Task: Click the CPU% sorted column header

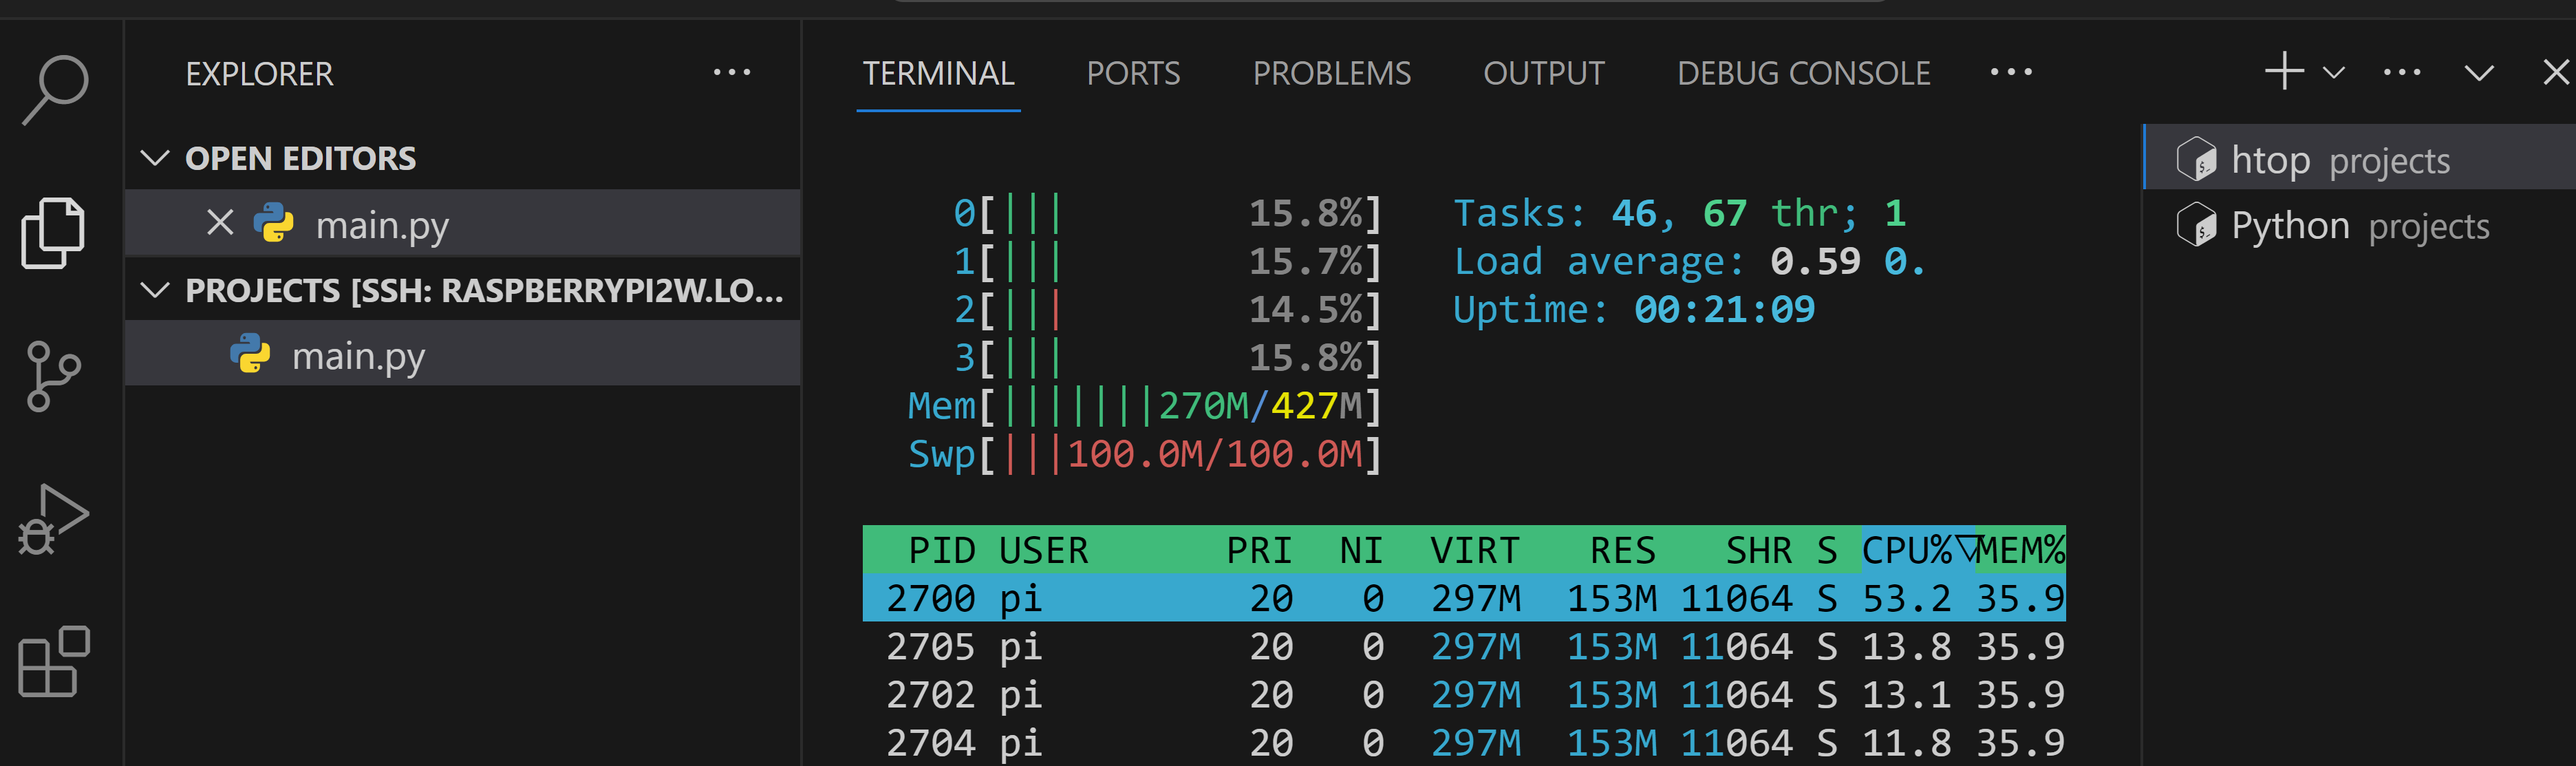Action: point(1918,550)
